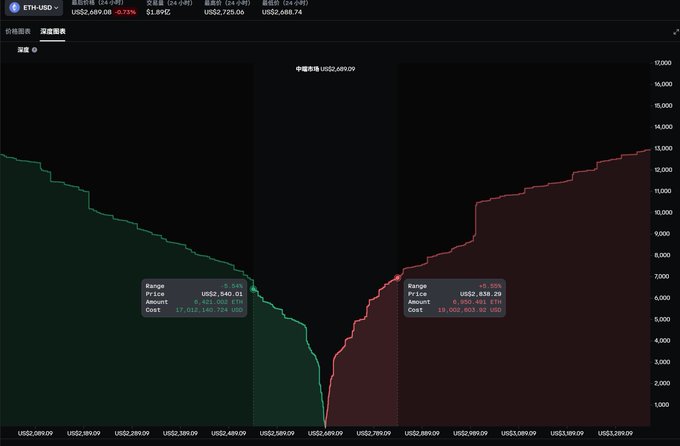Click the bid tooltip price US$2,540.01
This screenshot has width=680, height=446.
[222, 294]
